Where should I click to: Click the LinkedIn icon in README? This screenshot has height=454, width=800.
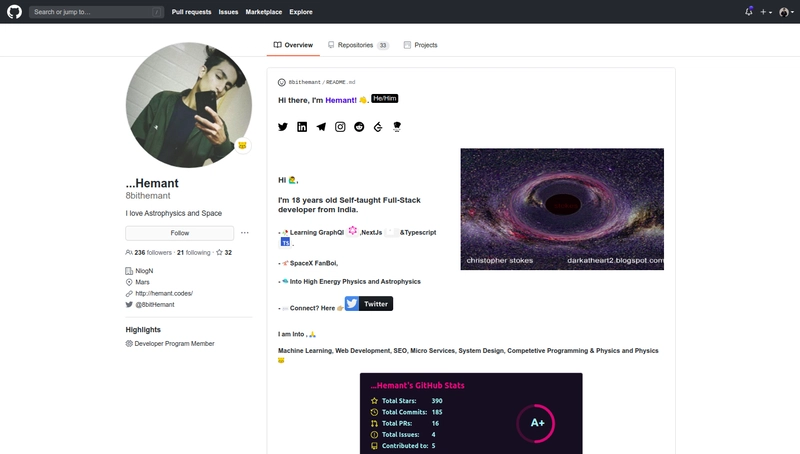(x=302, y=127)
